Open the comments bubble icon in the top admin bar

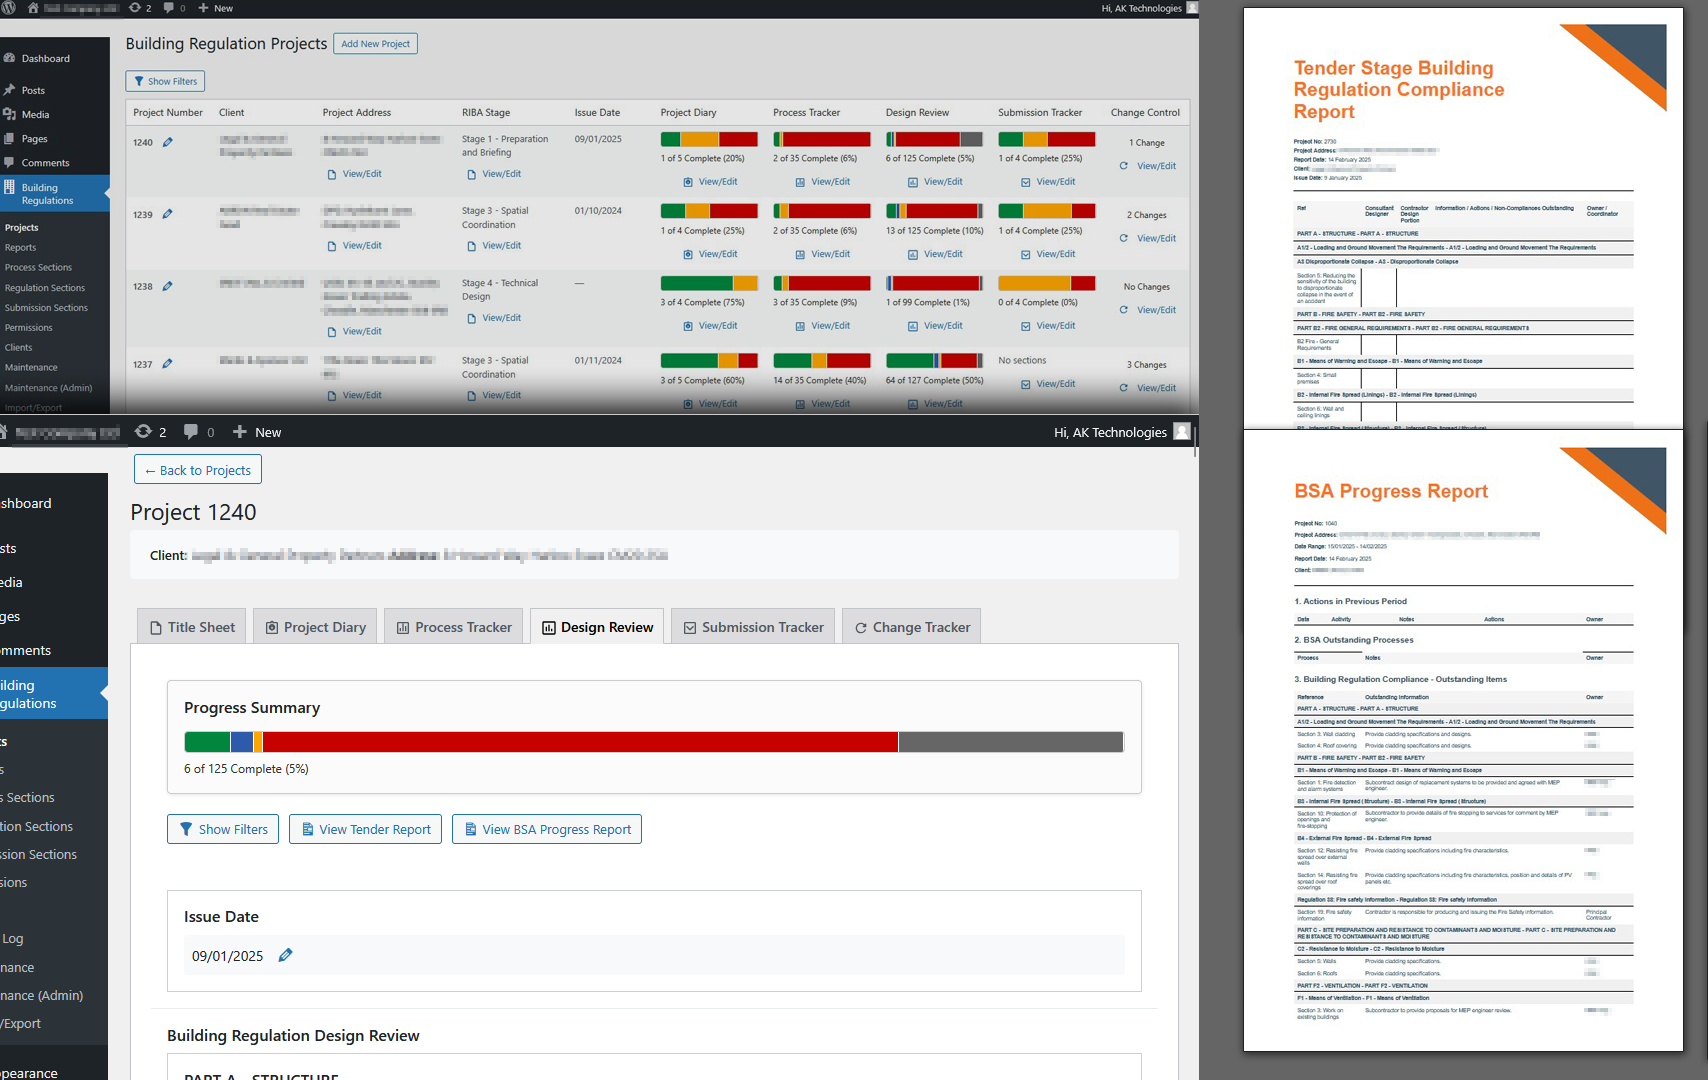(x=169, y=7)
